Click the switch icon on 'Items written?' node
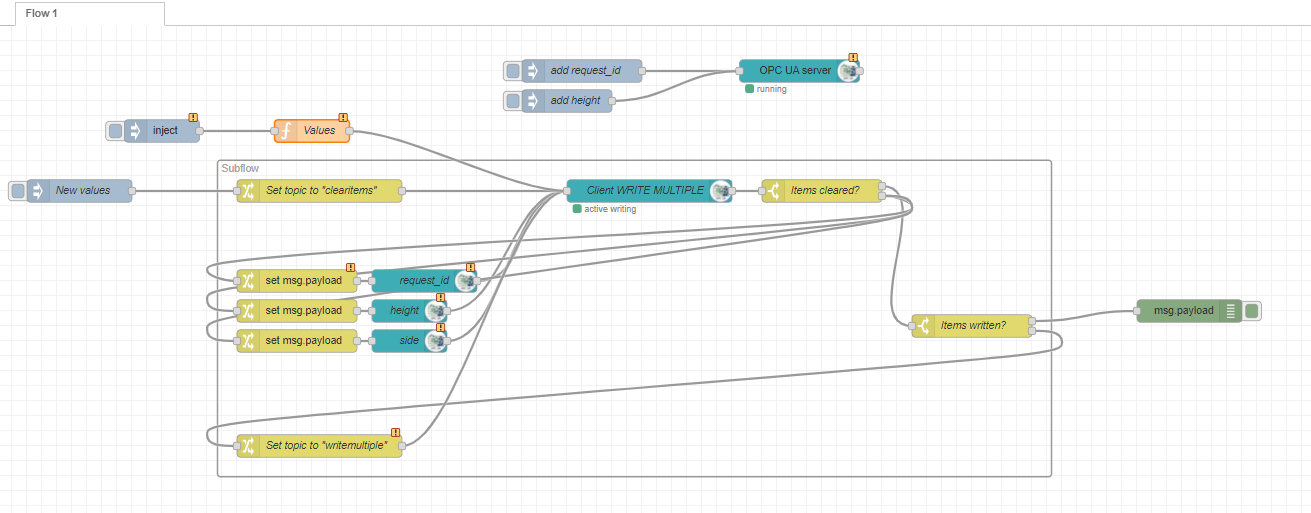 923,326
